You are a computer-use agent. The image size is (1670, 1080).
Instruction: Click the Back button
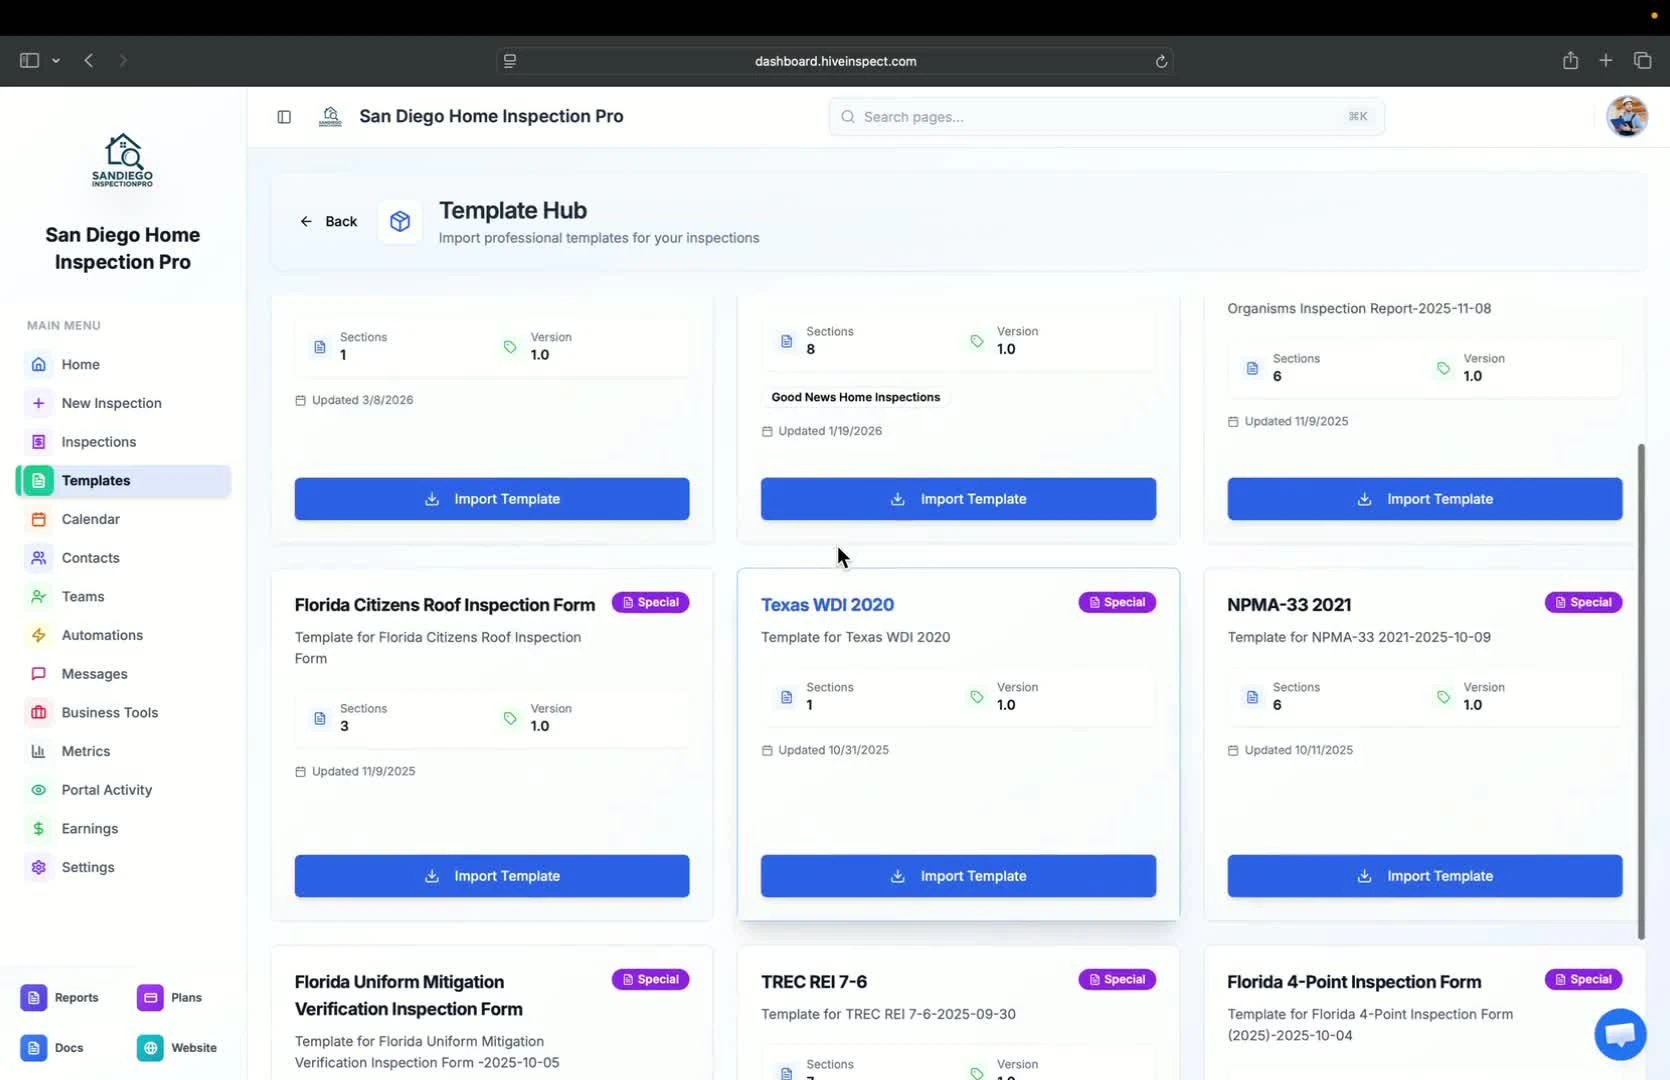tap(328, 221)
